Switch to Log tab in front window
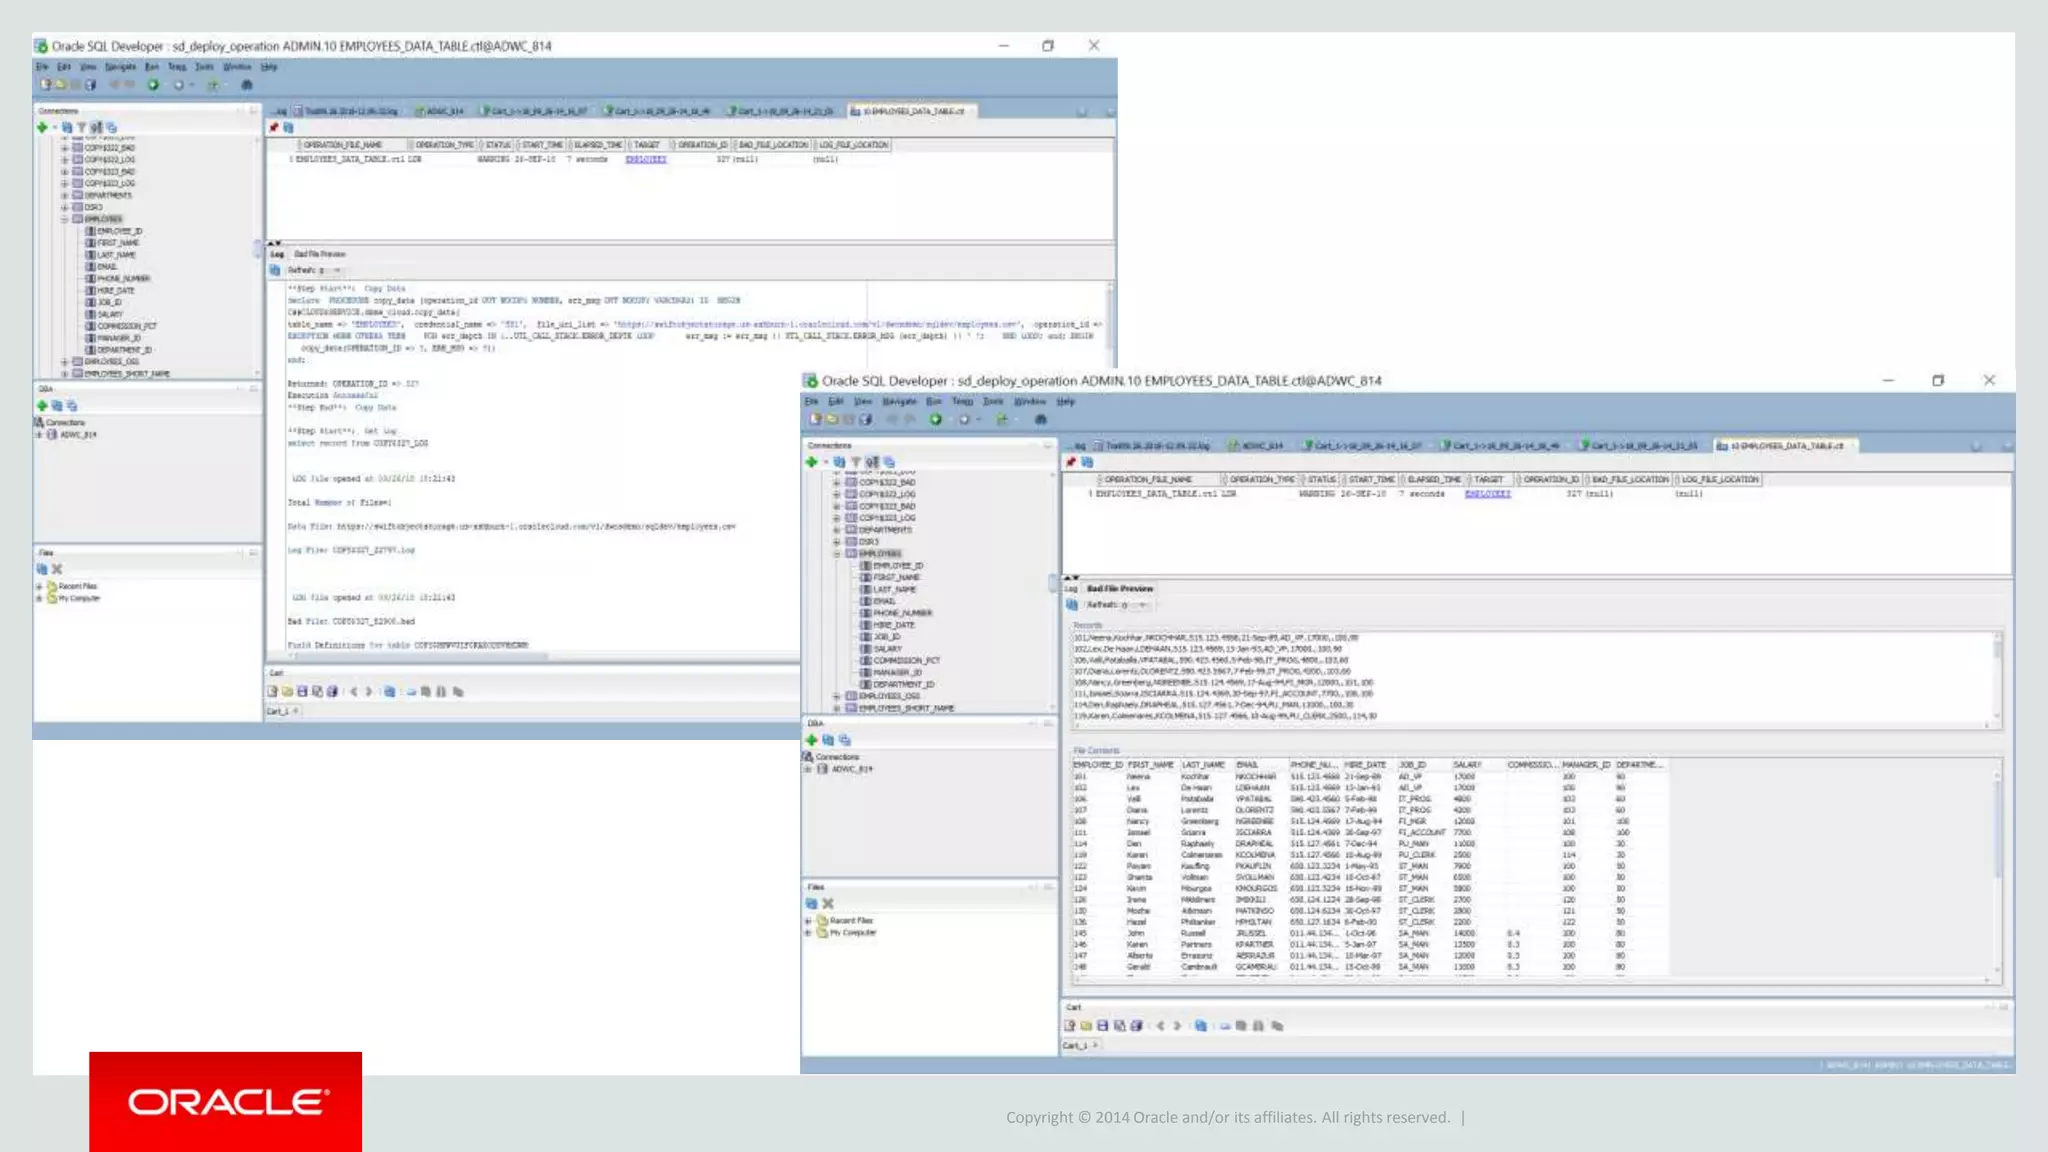Image resolution: width=2048 pixels, height=1152 pixels. (1071, 589)
